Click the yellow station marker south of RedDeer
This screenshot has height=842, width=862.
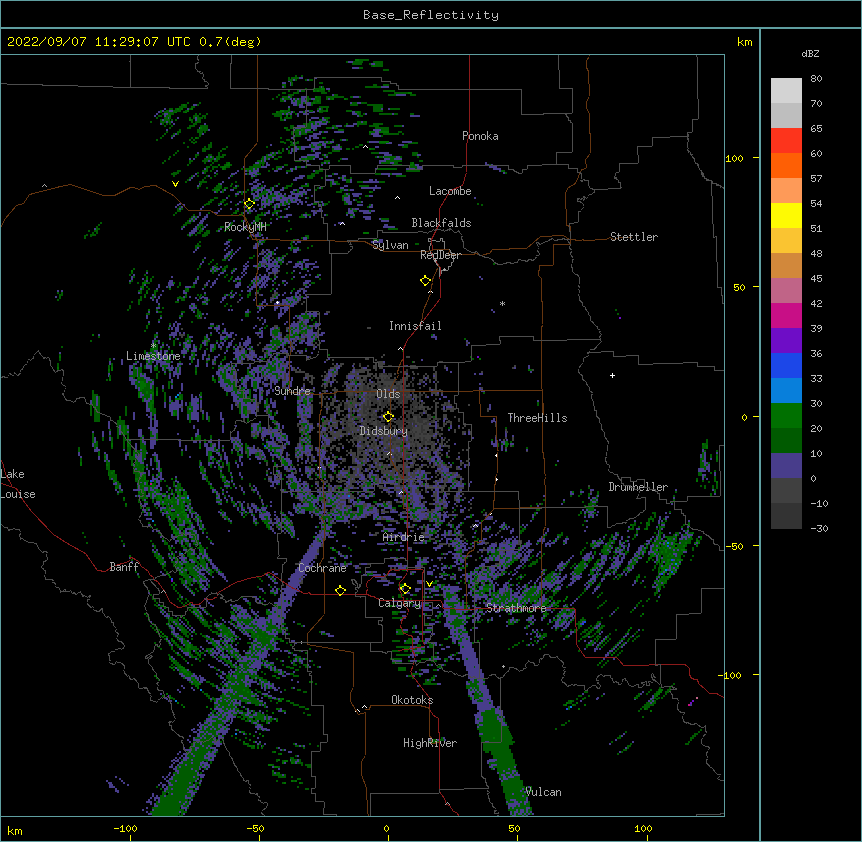pos(426,281)
